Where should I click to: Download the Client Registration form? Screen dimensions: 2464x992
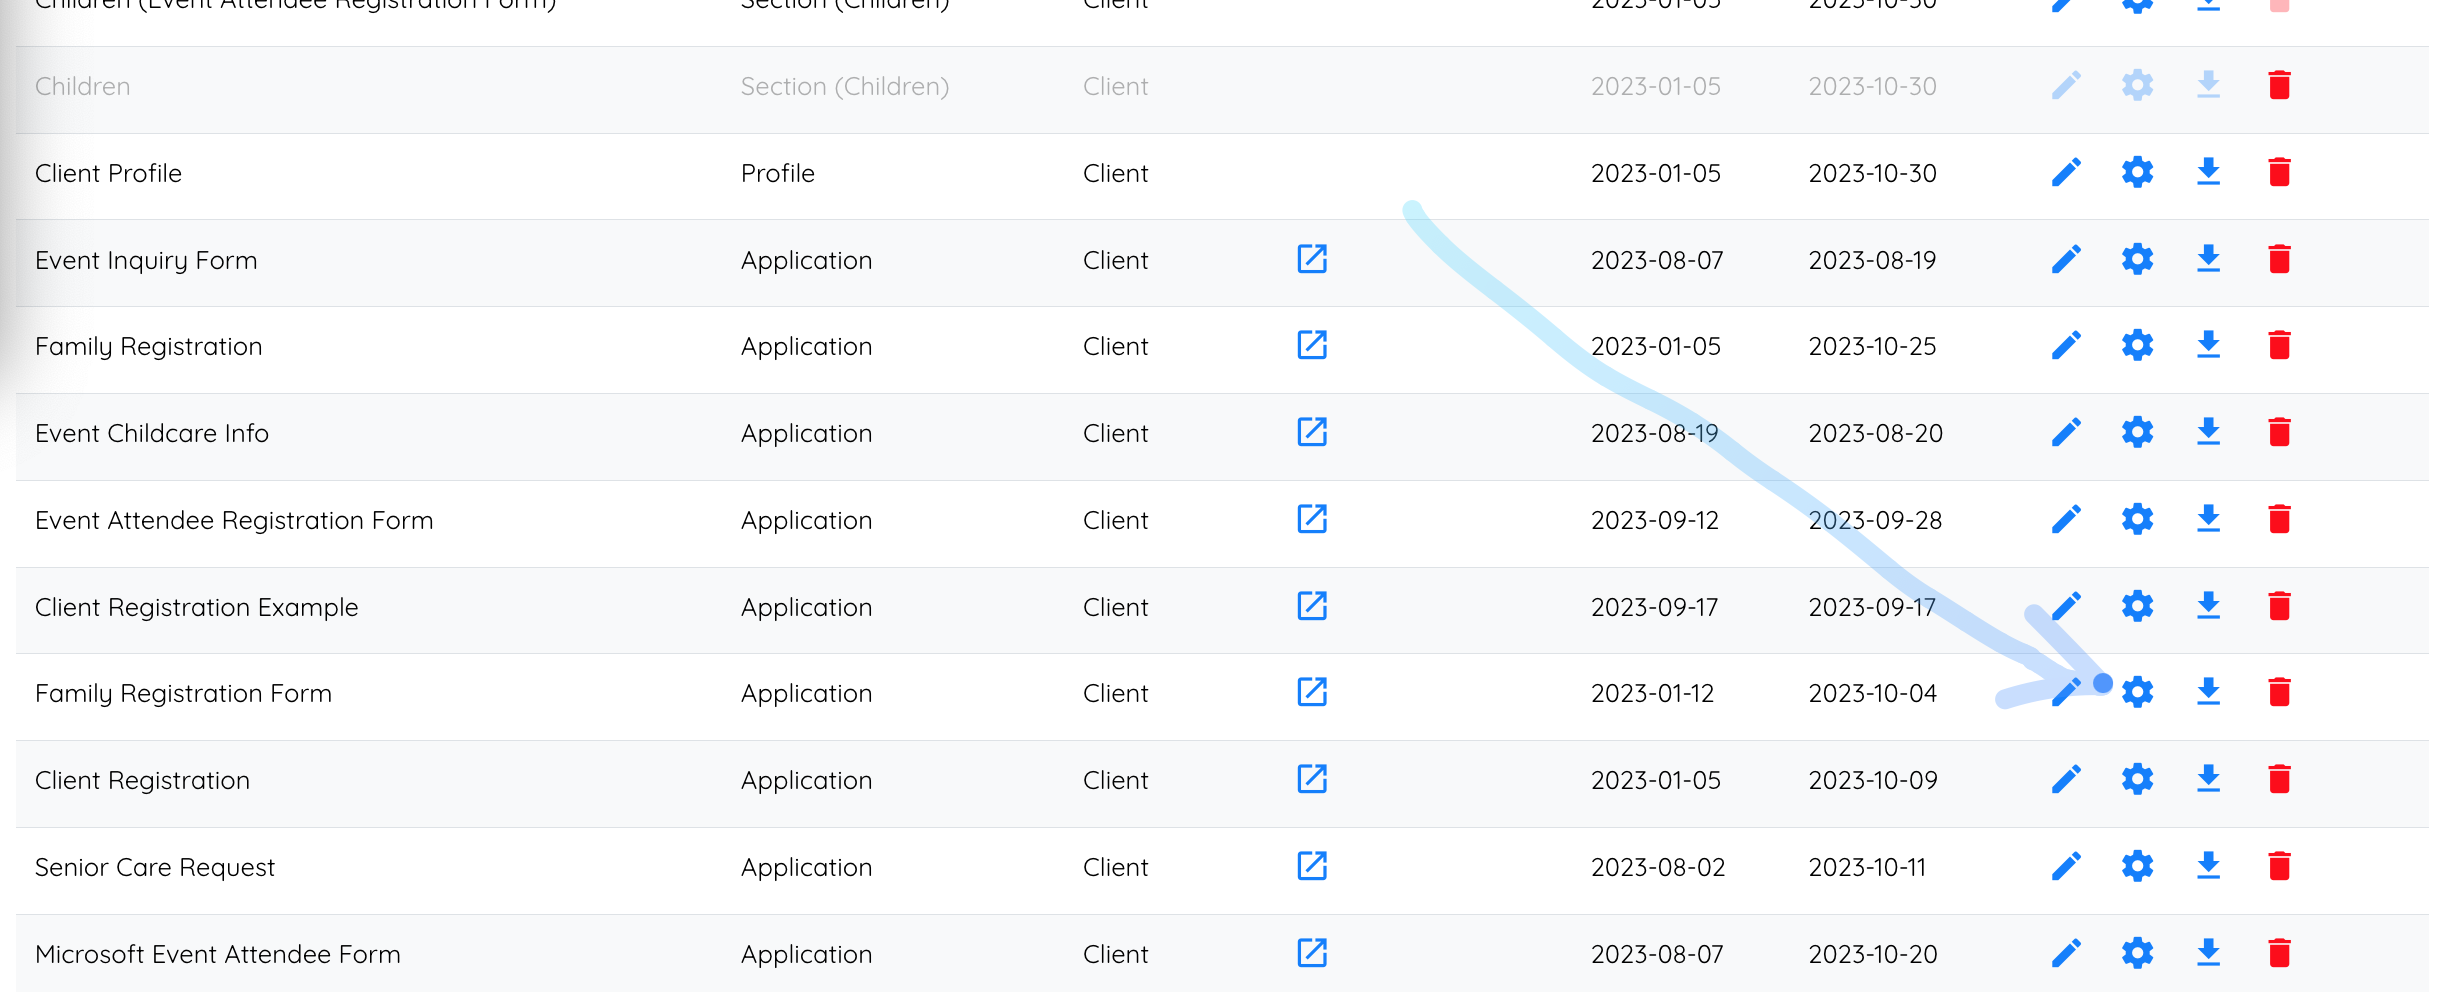(2208, 779)
